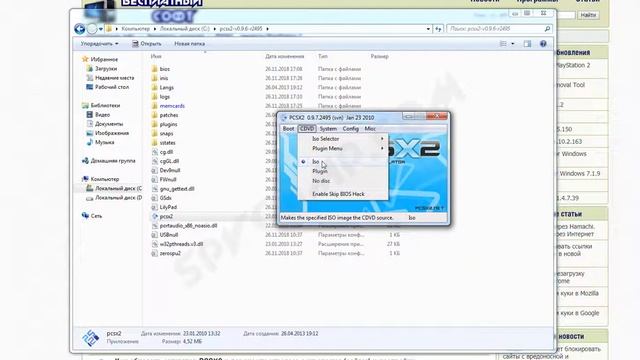
Task: Click the logs folder icon
Action: [154, 97]
